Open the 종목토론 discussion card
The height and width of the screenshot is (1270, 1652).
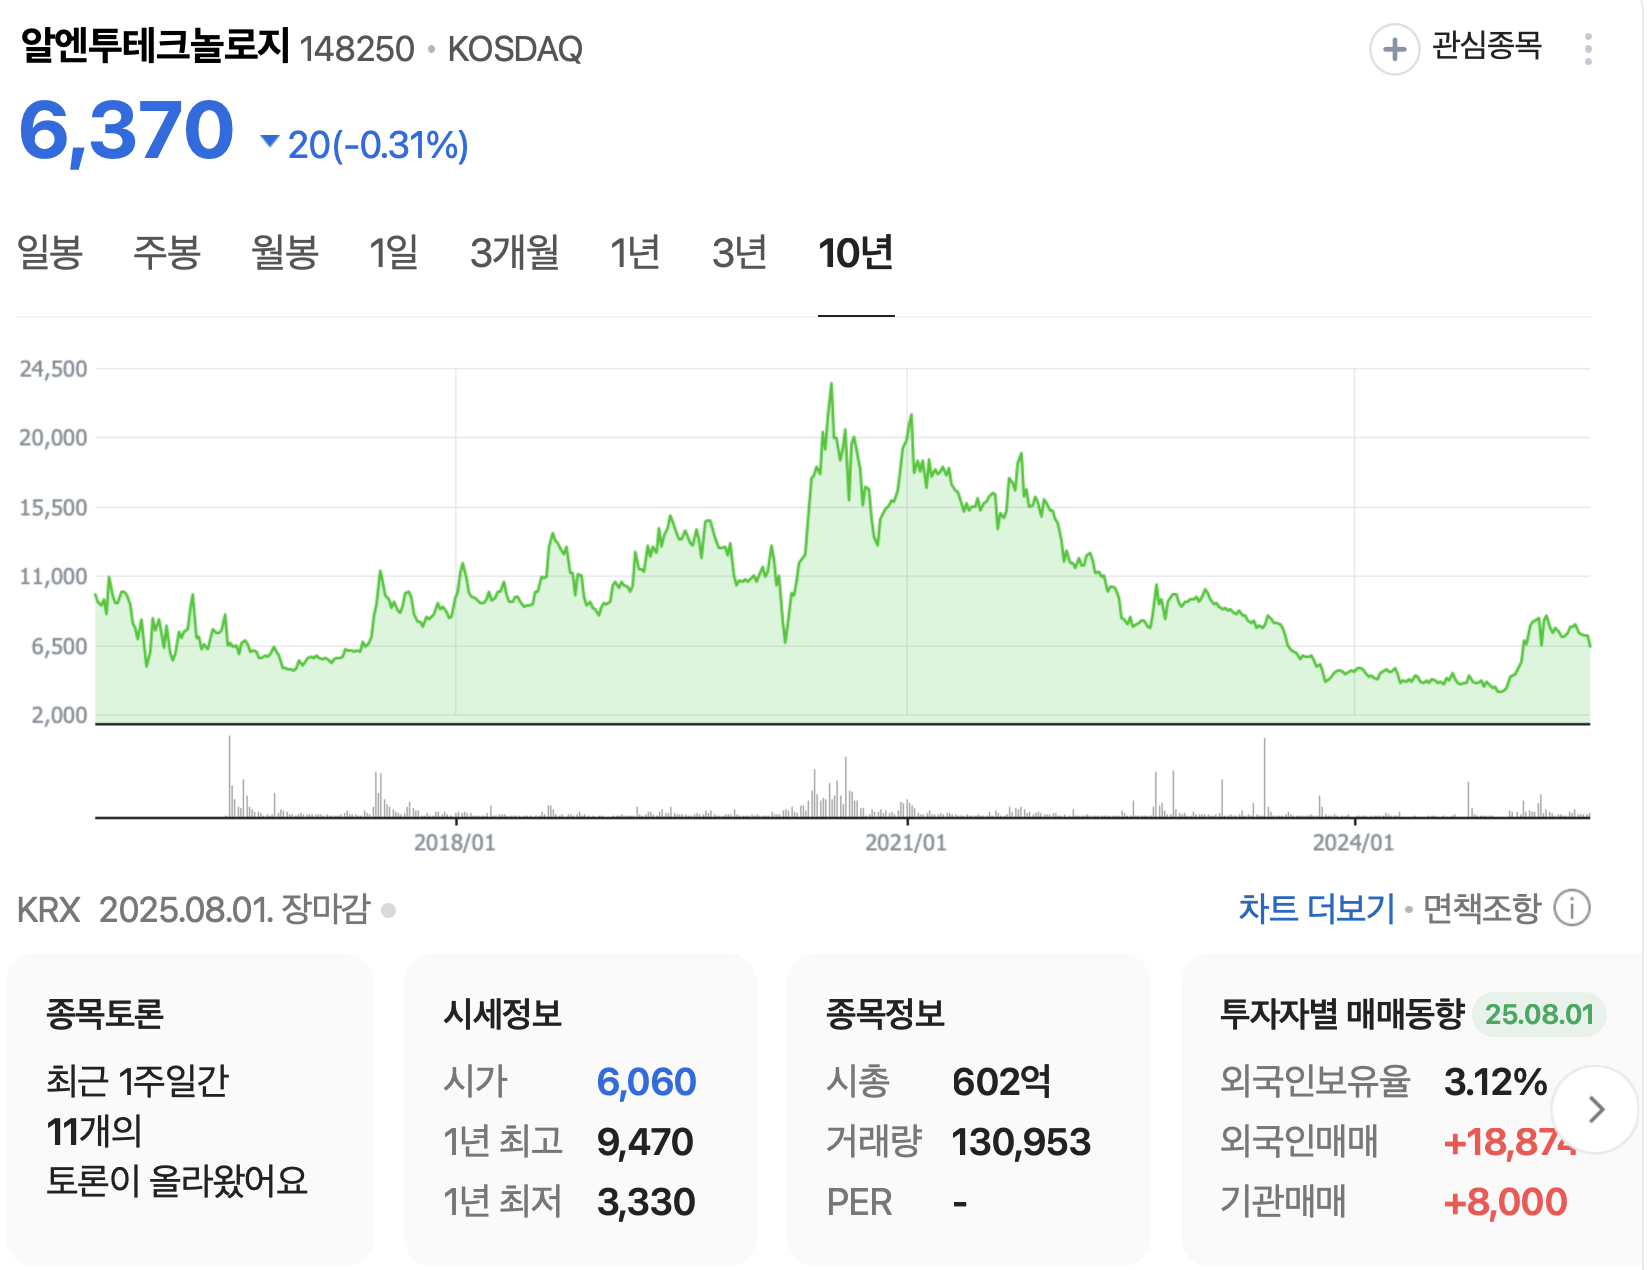[190, 1109]
